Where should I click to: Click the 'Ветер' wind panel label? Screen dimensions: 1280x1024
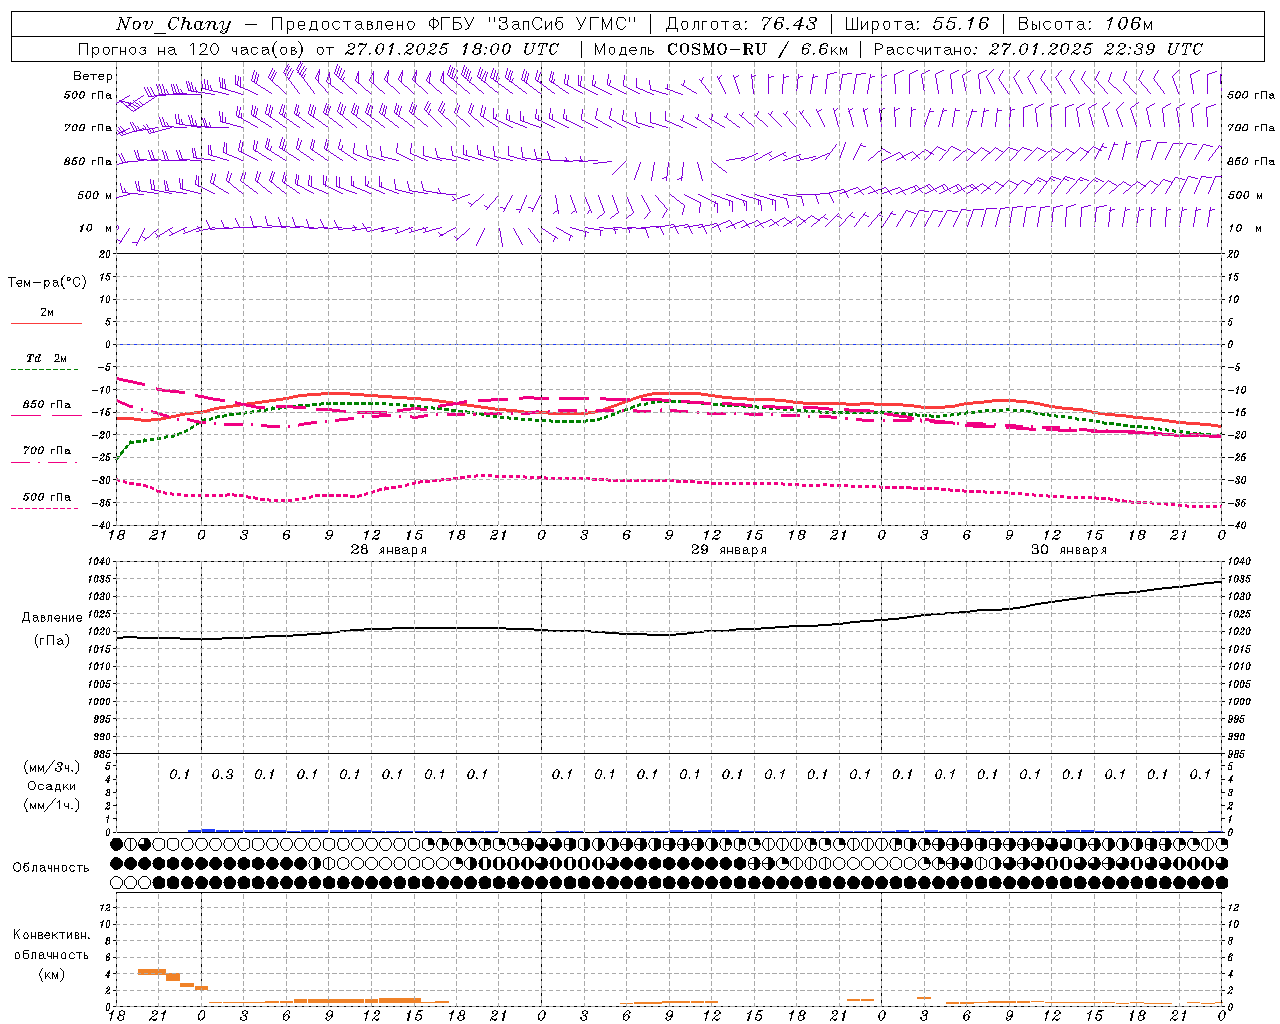click(93, 76)
